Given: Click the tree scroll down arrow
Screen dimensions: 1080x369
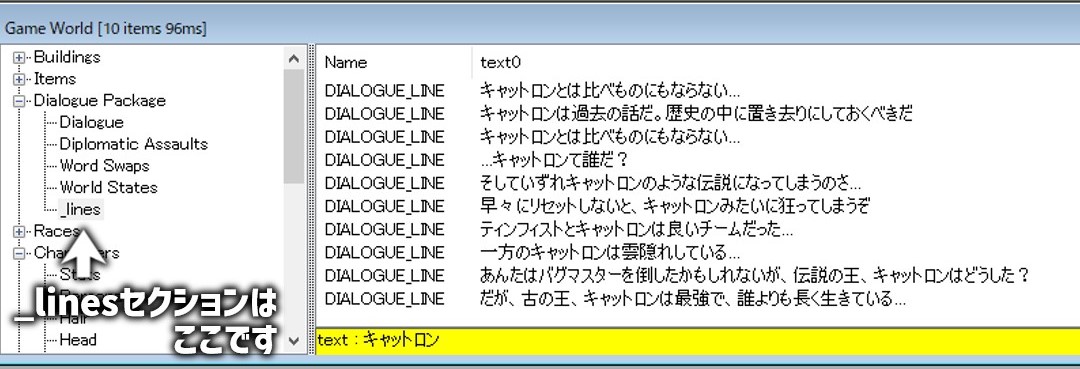Looking at the screenshot, I should 294,340.
